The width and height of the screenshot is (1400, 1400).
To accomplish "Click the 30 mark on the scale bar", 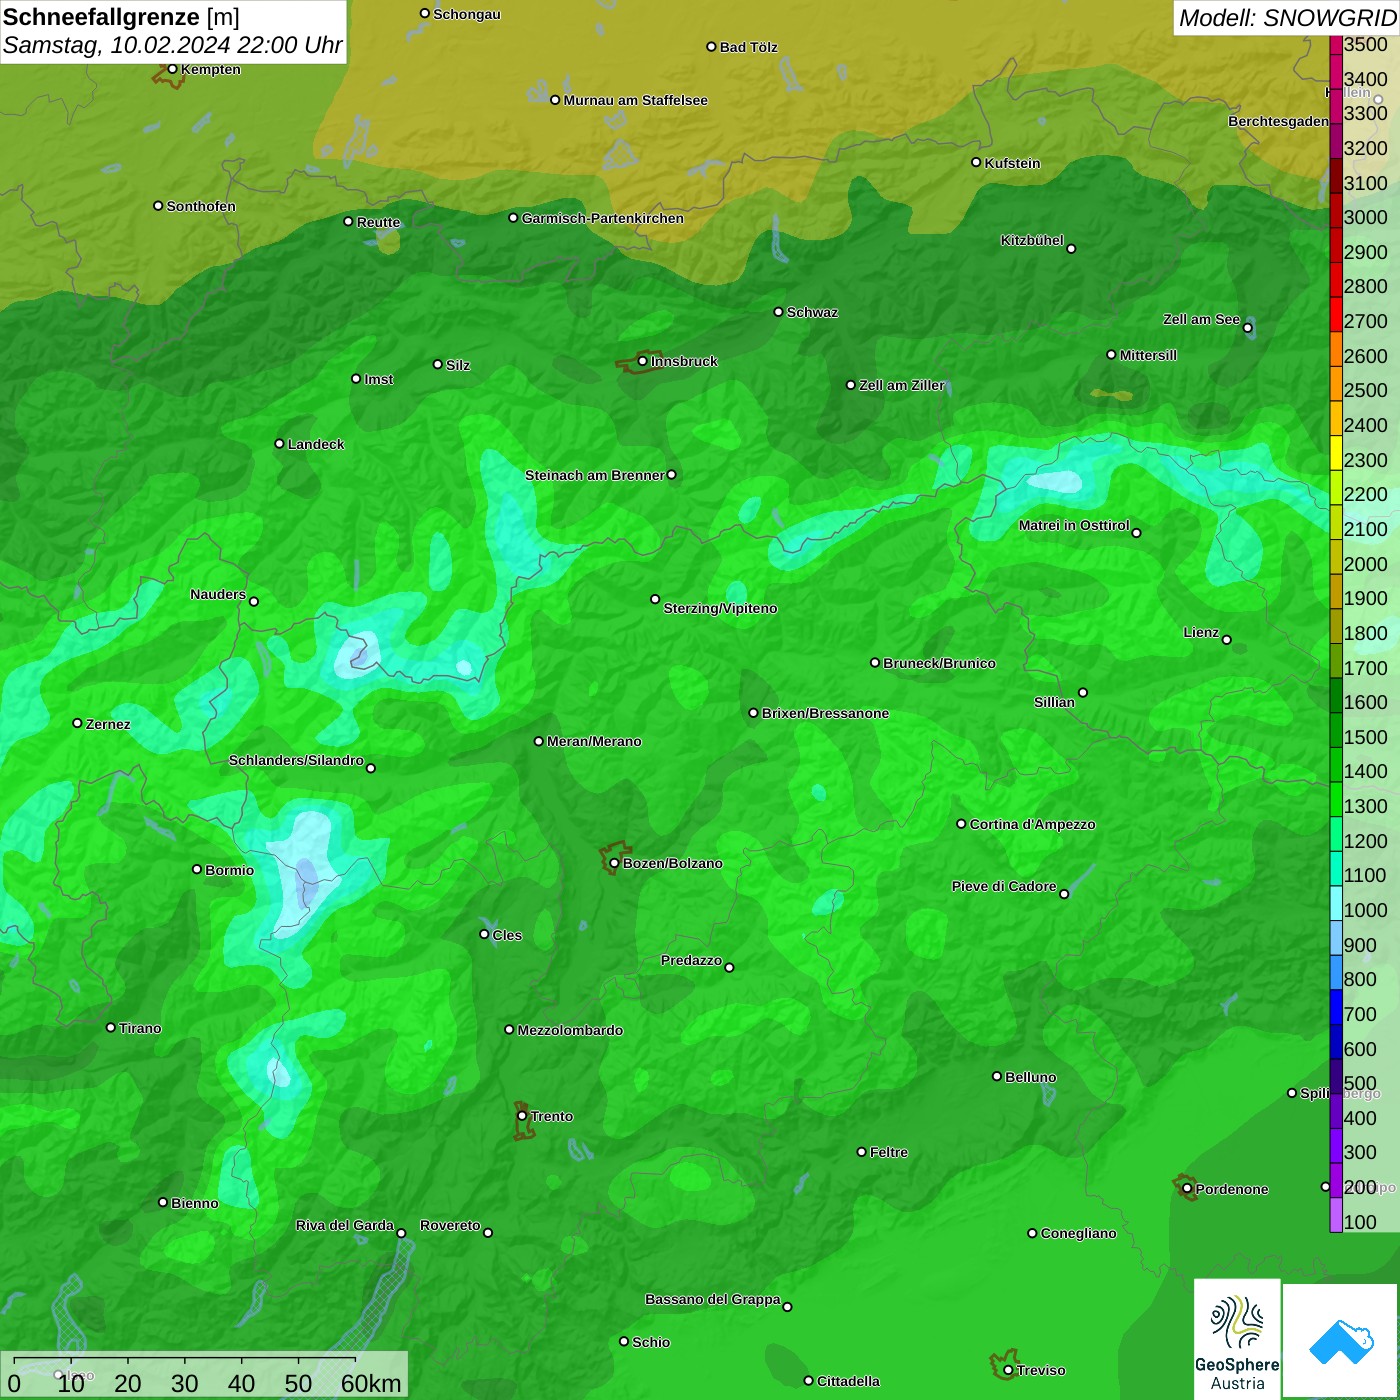I will point(184,1383).
